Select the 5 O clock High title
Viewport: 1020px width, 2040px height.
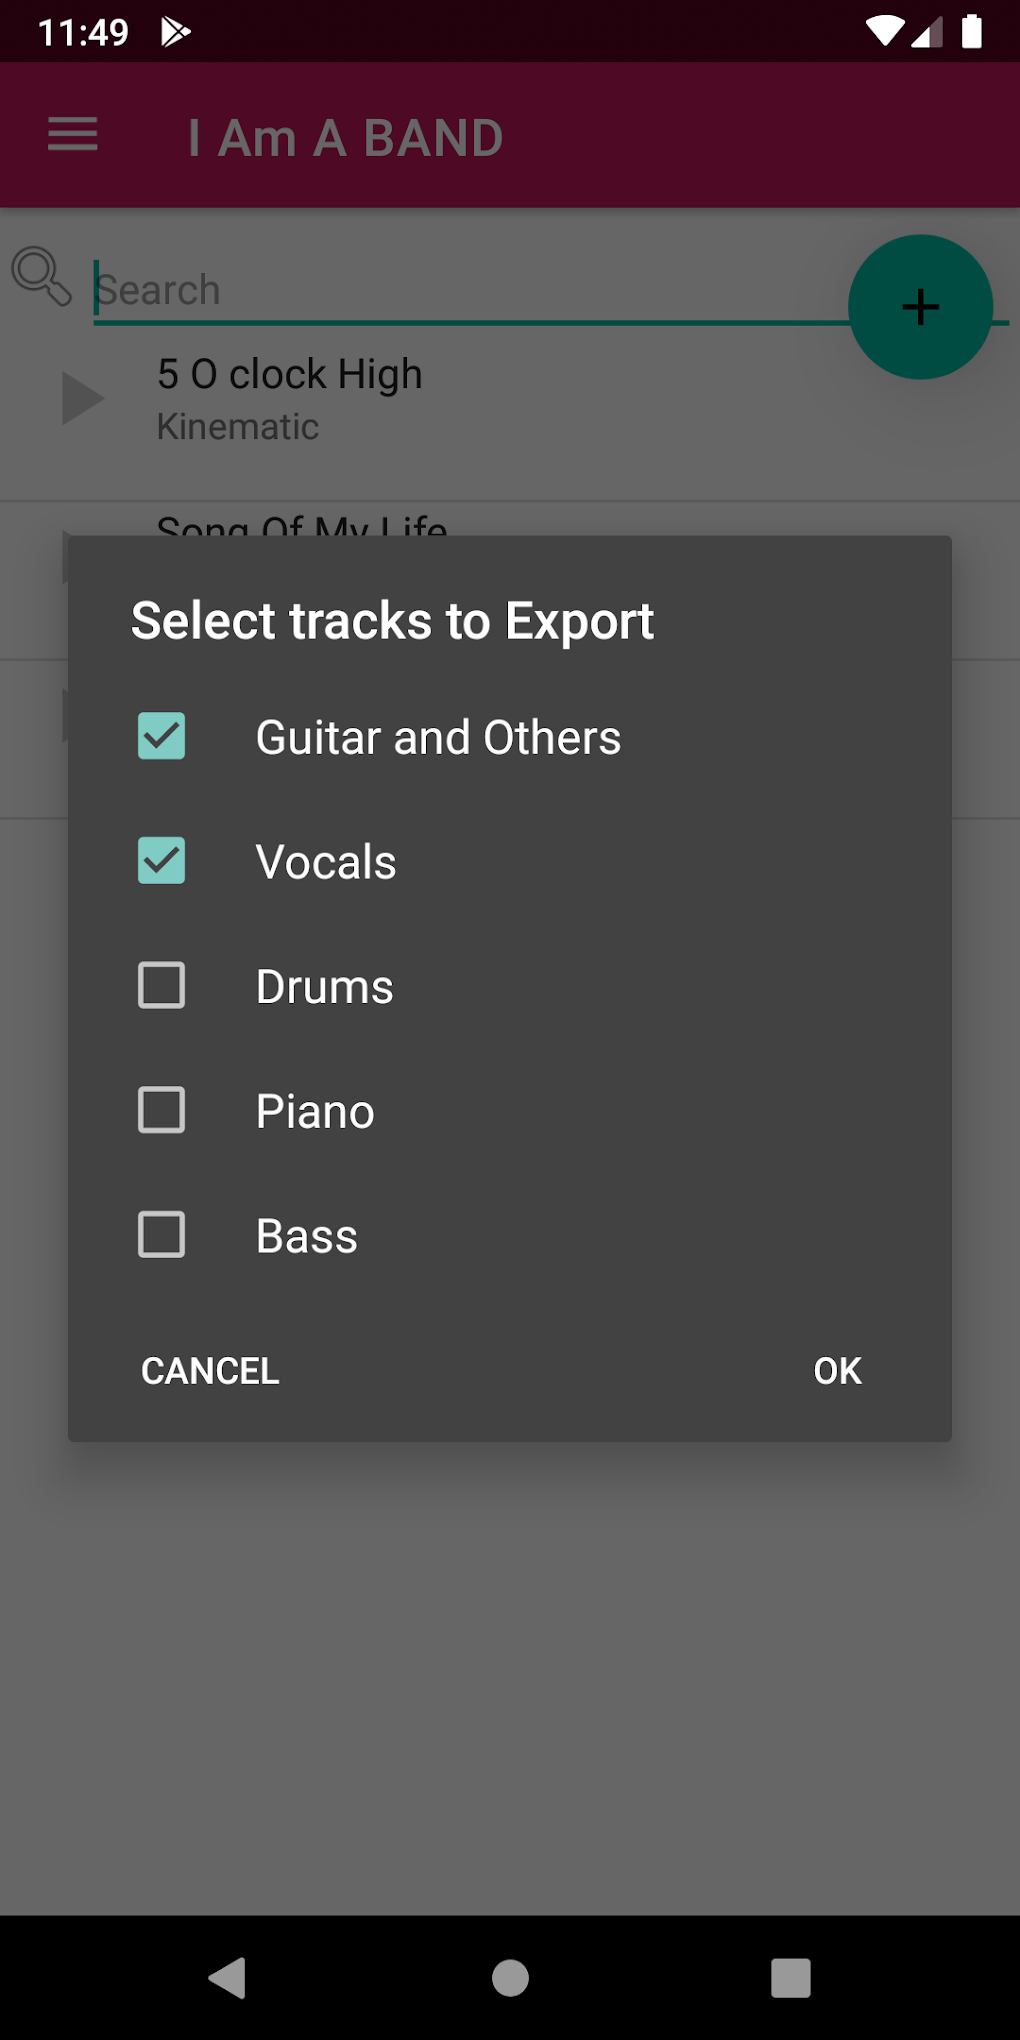[290, 374]
